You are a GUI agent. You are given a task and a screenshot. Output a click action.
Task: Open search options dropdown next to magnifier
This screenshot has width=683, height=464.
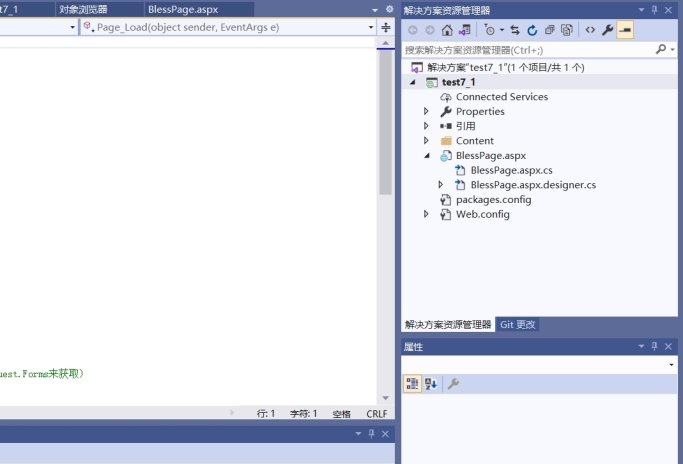click(x=673, y=50)
